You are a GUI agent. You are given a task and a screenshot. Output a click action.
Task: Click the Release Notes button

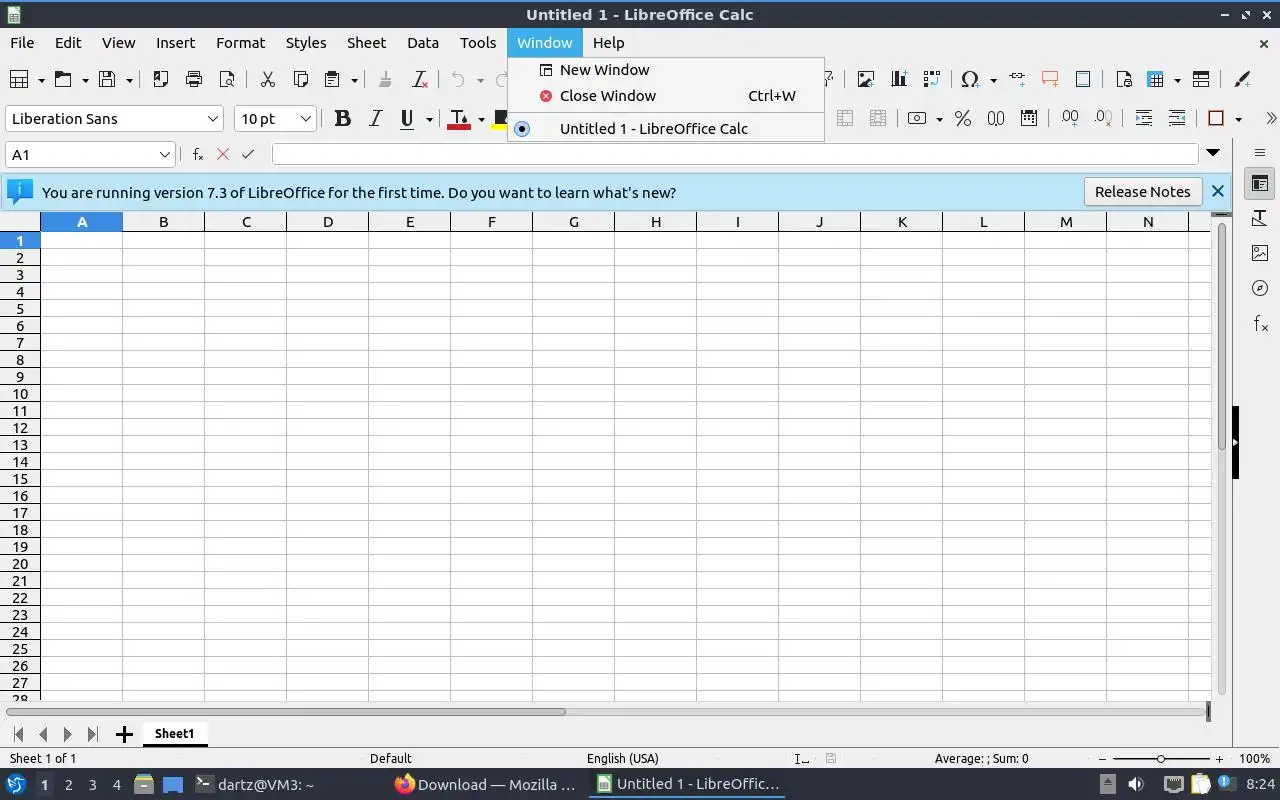pyautogui.click(x=1142, y=191)
